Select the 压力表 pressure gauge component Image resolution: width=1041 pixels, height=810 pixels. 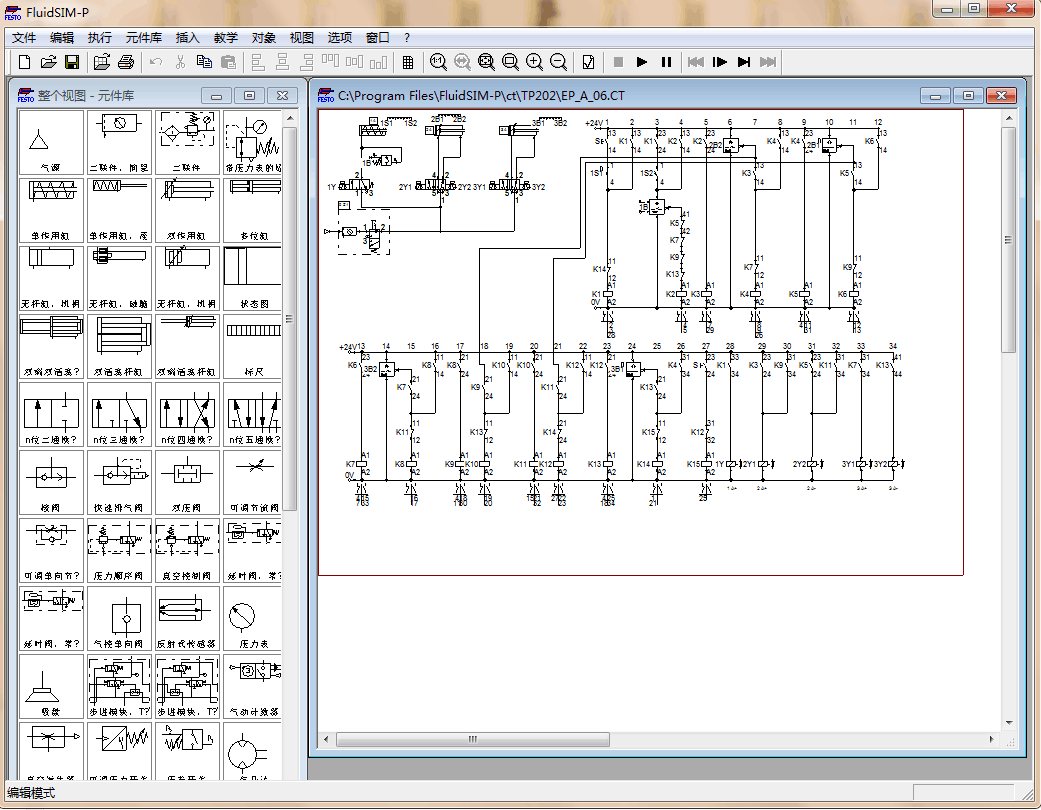click(x=253, y=618)
